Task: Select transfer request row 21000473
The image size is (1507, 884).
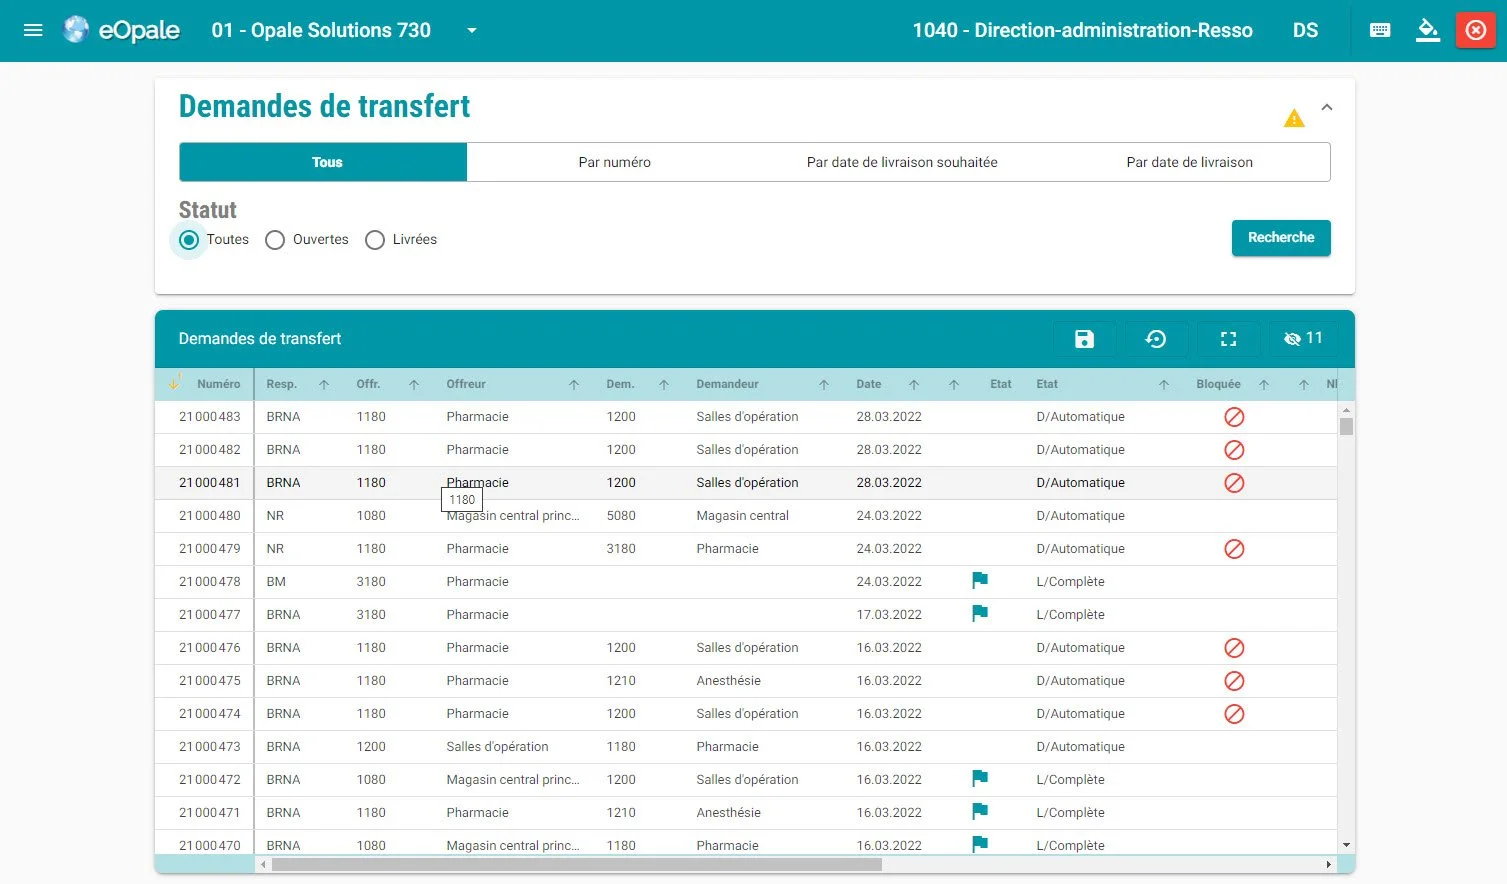Action: click(x=746, y=747)
